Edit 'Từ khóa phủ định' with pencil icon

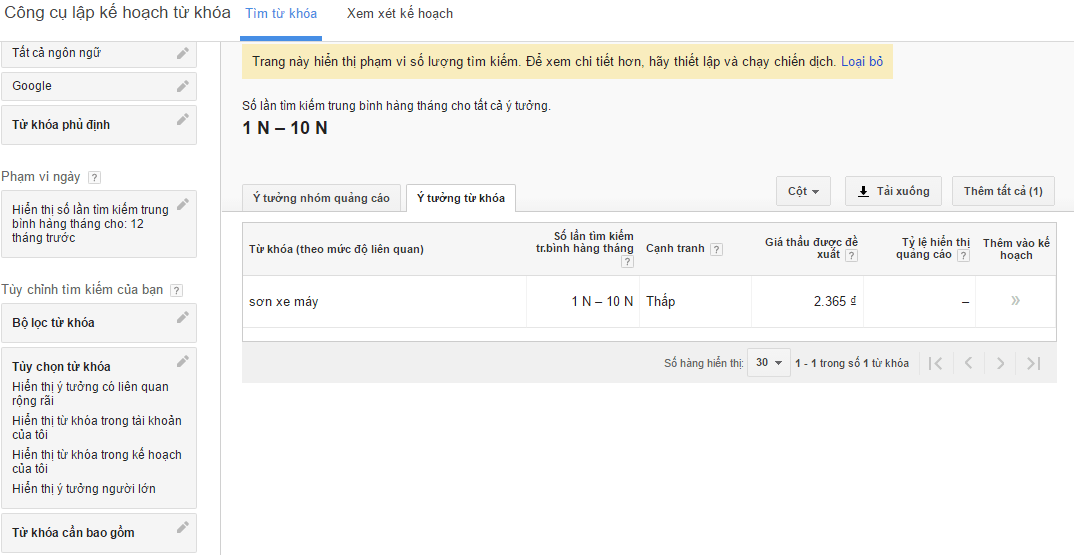tap(182, 119)
